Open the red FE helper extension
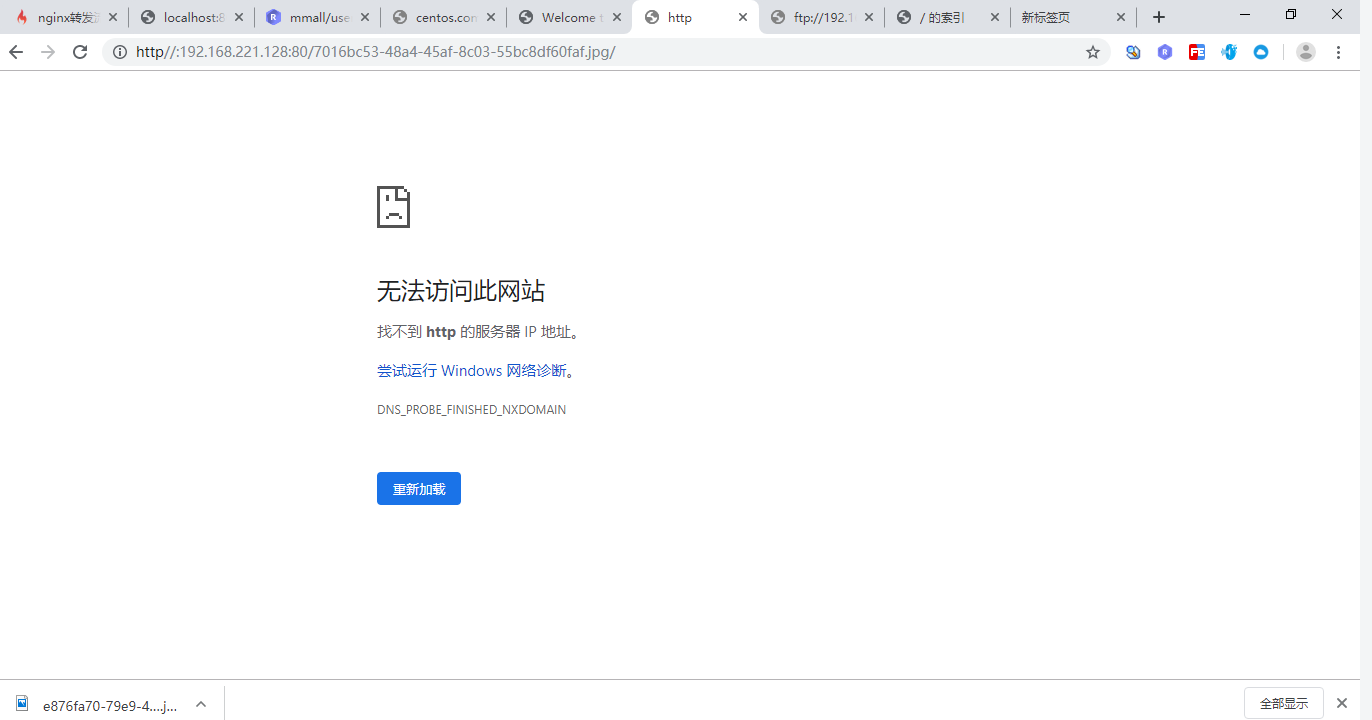The width and height of the screenshot is (1372, 720). click(x=1197, y=52)
